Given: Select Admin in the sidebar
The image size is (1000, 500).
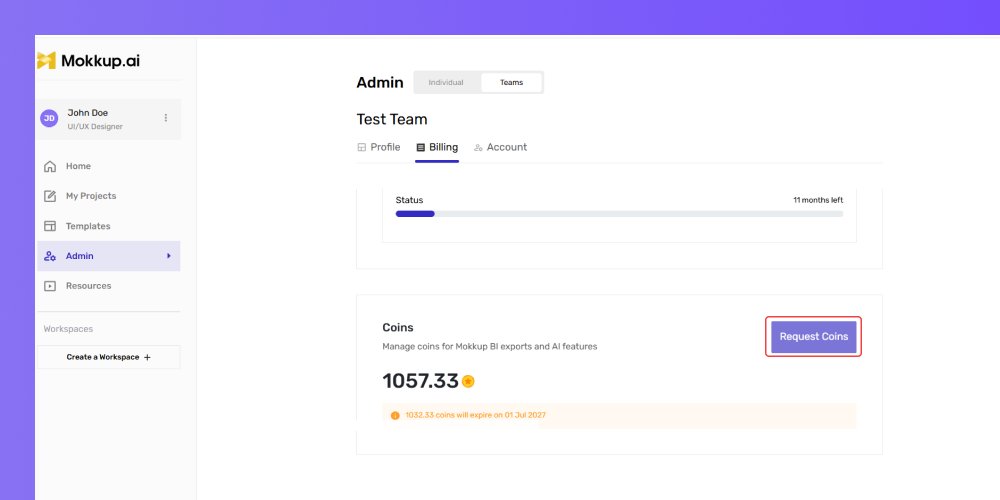Looking at the screenshot, I should pyautogui.click(x=108, y=256).
